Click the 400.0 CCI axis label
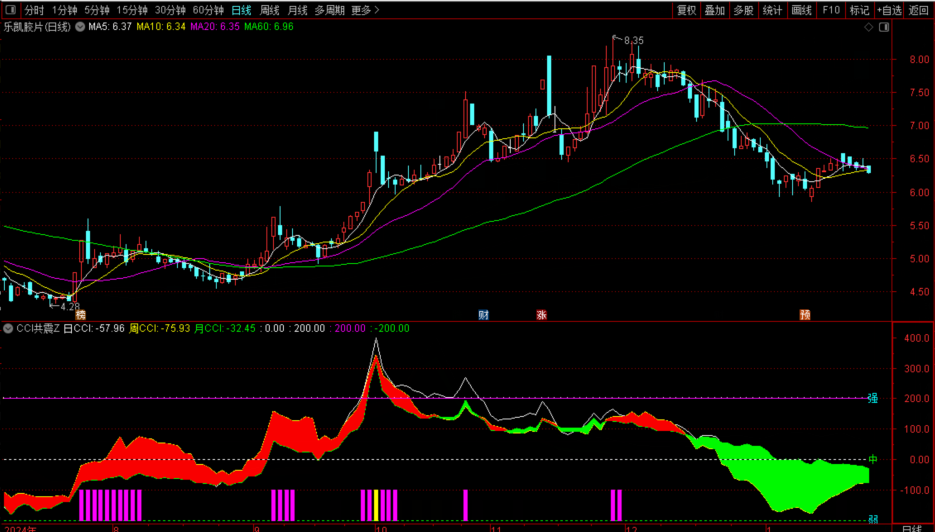The height and width of the screenshot is (532, 935). point(917,338)
